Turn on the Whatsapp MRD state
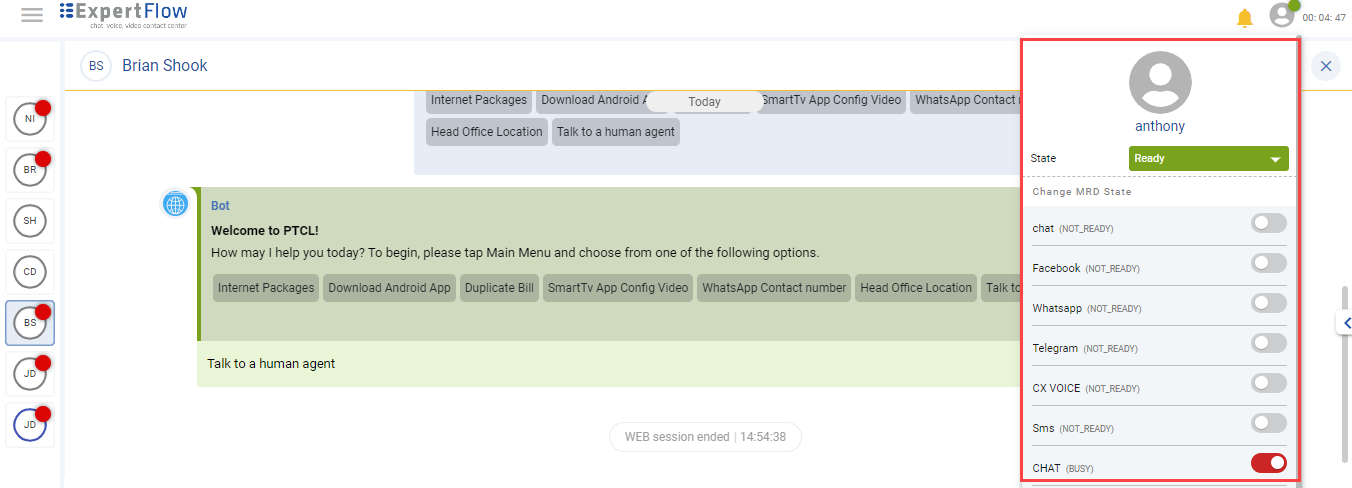1352x488 pixels. click(1268, 303)
